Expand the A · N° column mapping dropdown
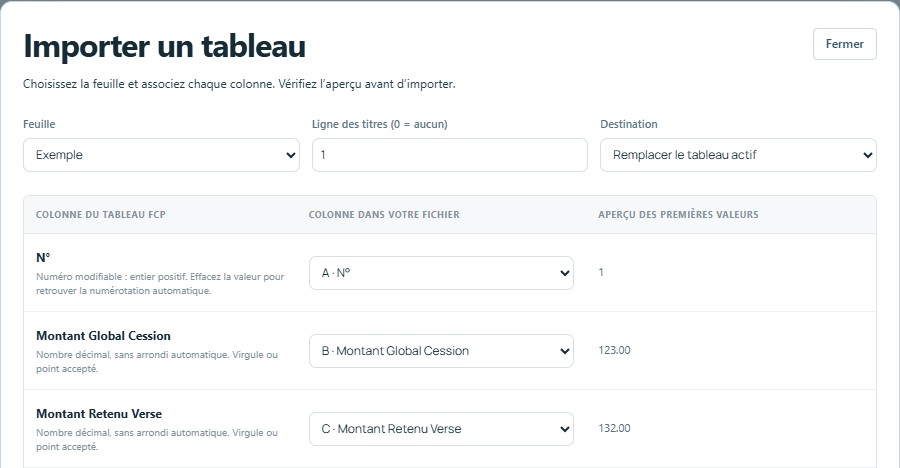 pos(441,273)
